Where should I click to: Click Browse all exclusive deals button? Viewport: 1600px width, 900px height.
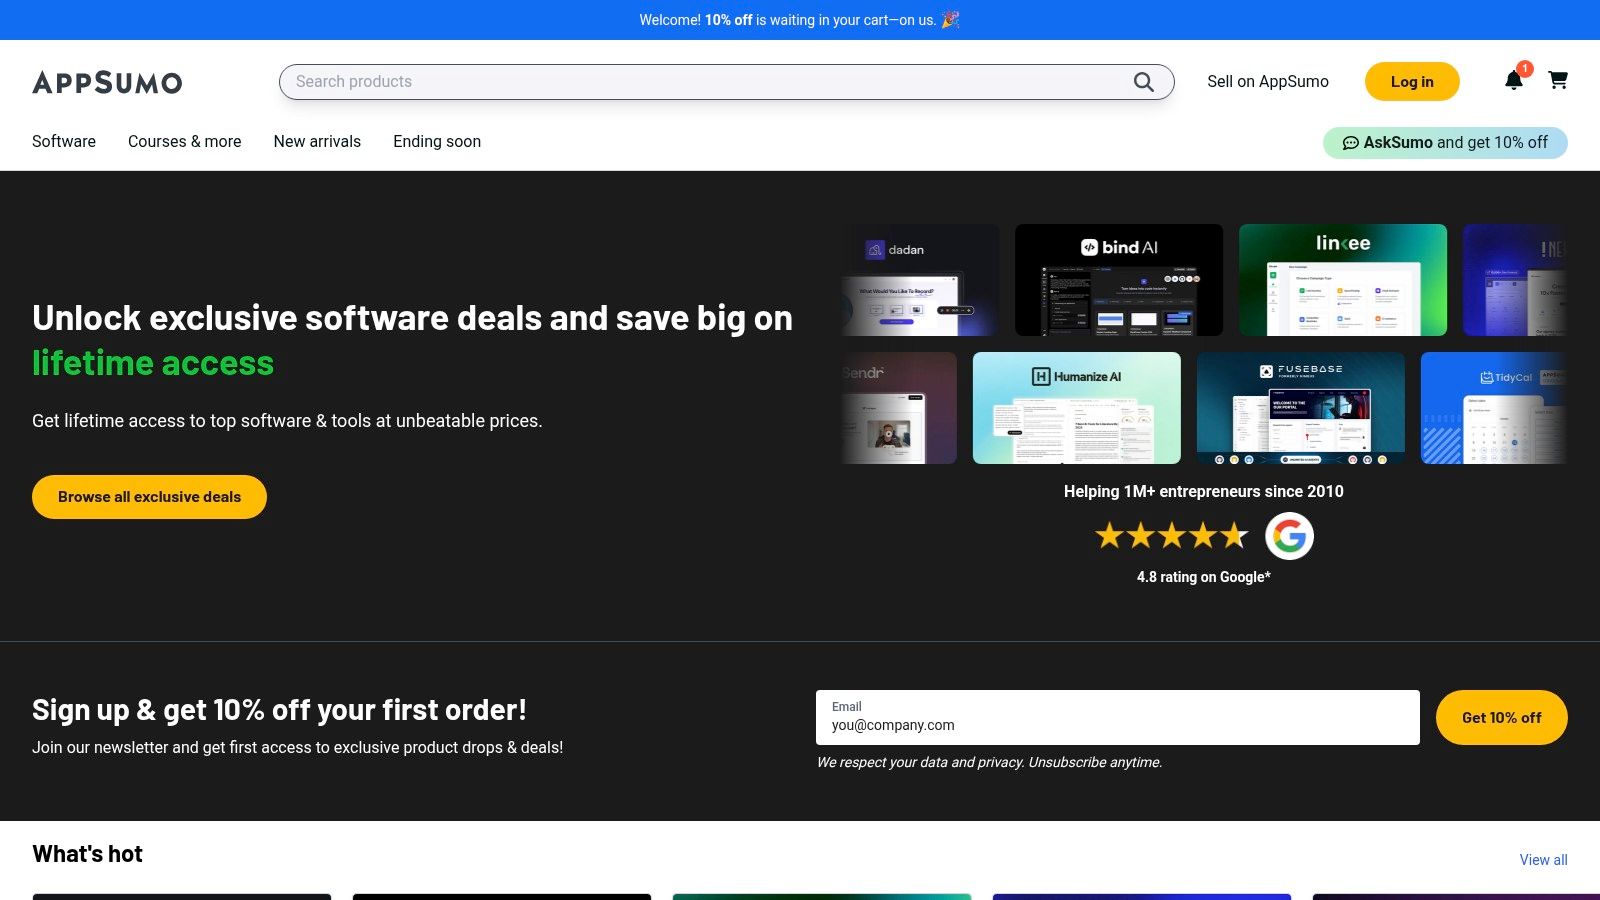149,497
